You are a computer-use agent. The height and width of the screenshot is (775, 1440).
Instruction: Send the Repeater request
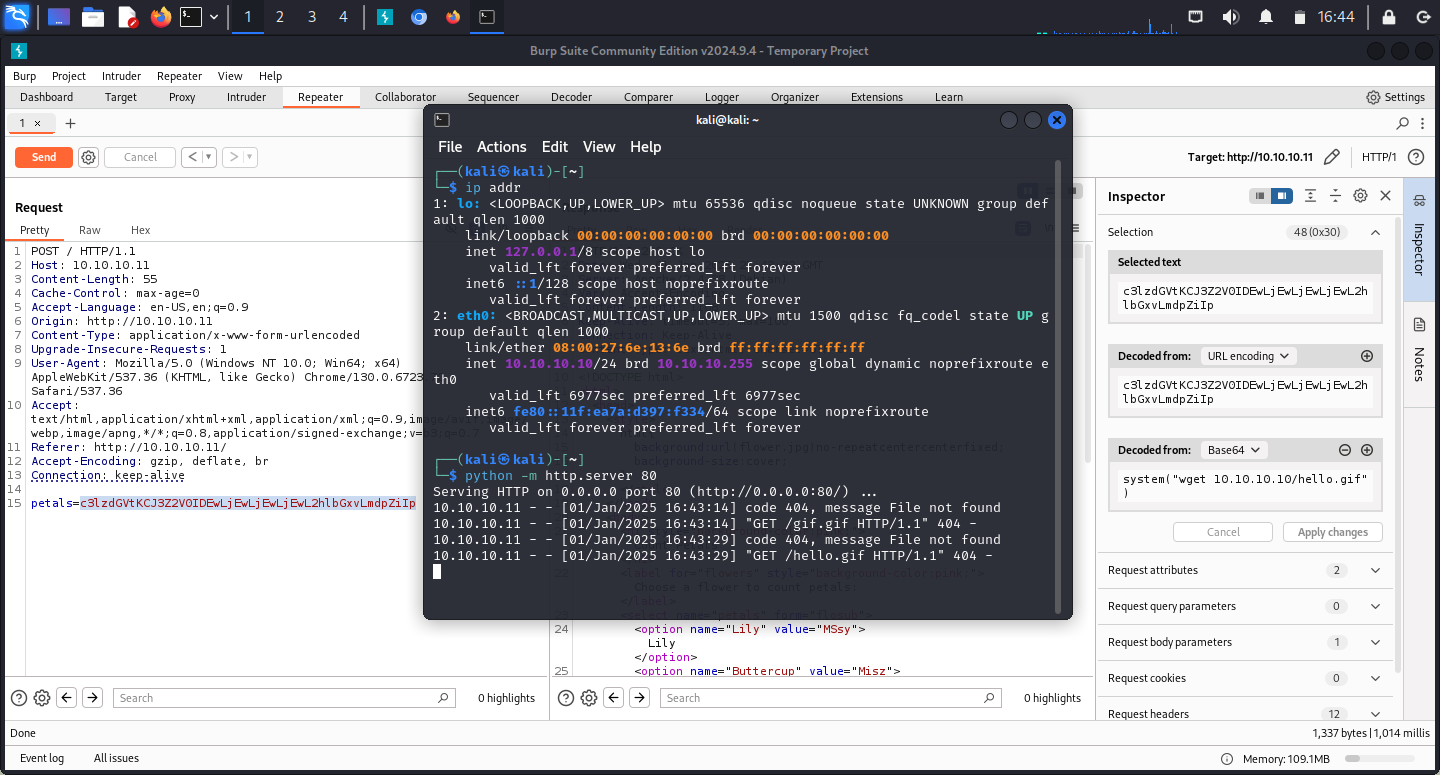(x=44, y=157)
